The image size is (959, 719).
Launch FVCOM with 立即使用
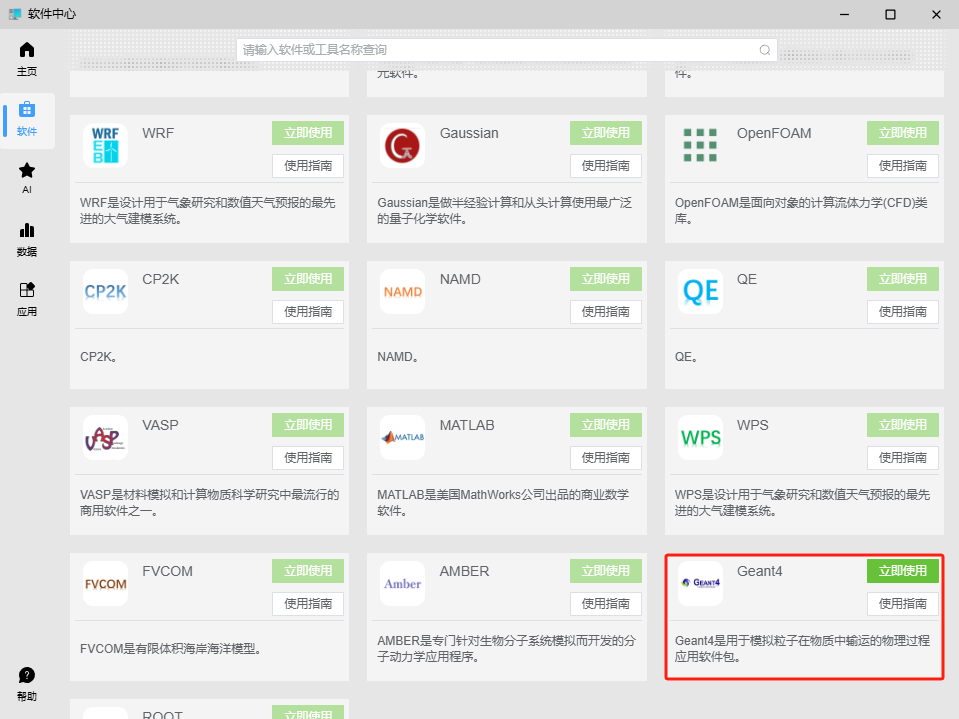coord(308,571)
